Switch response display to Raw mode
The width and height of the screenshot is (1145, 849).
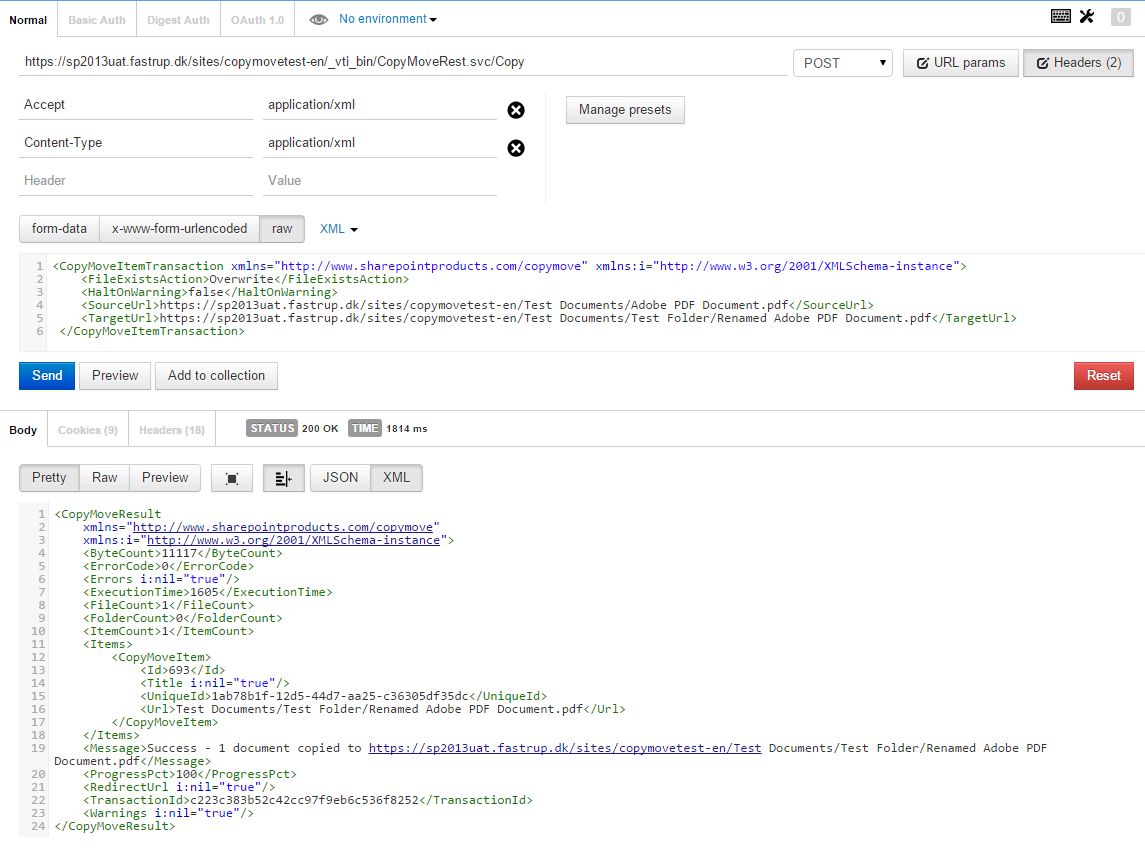pyautogui.click(x=104, y=478)
